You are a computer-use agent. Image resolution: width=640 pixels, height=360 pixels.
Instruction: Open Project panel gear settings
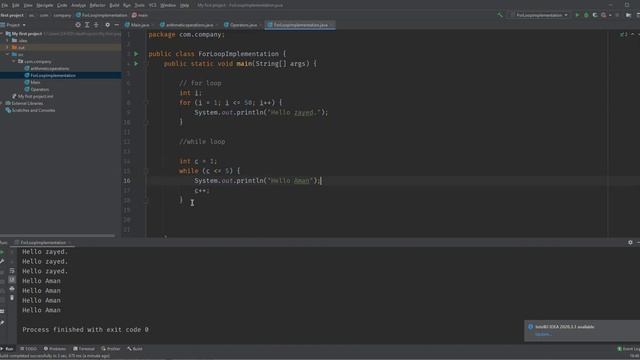(107, 25)
